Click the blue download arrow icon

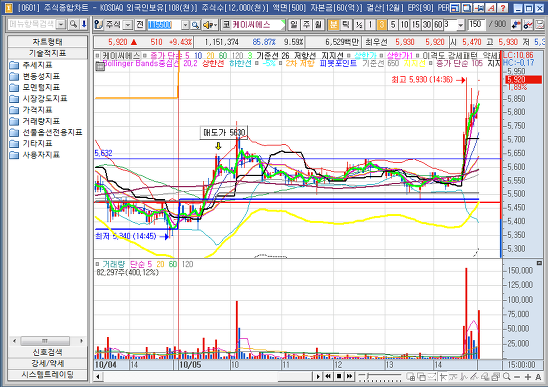84,24
